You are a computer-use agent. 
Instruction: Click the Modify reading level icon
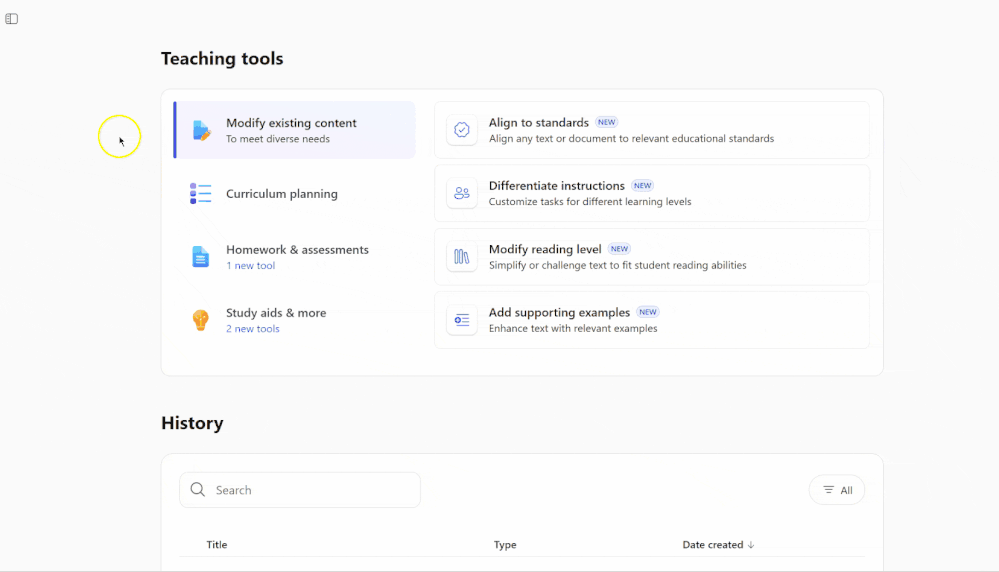coord(462,257)
